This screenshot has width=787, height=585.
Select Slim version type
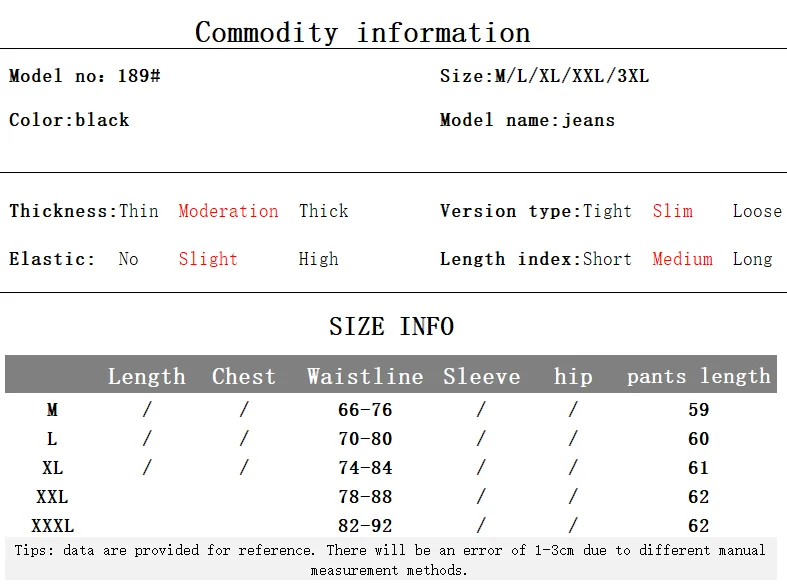[x=673, y=211]
